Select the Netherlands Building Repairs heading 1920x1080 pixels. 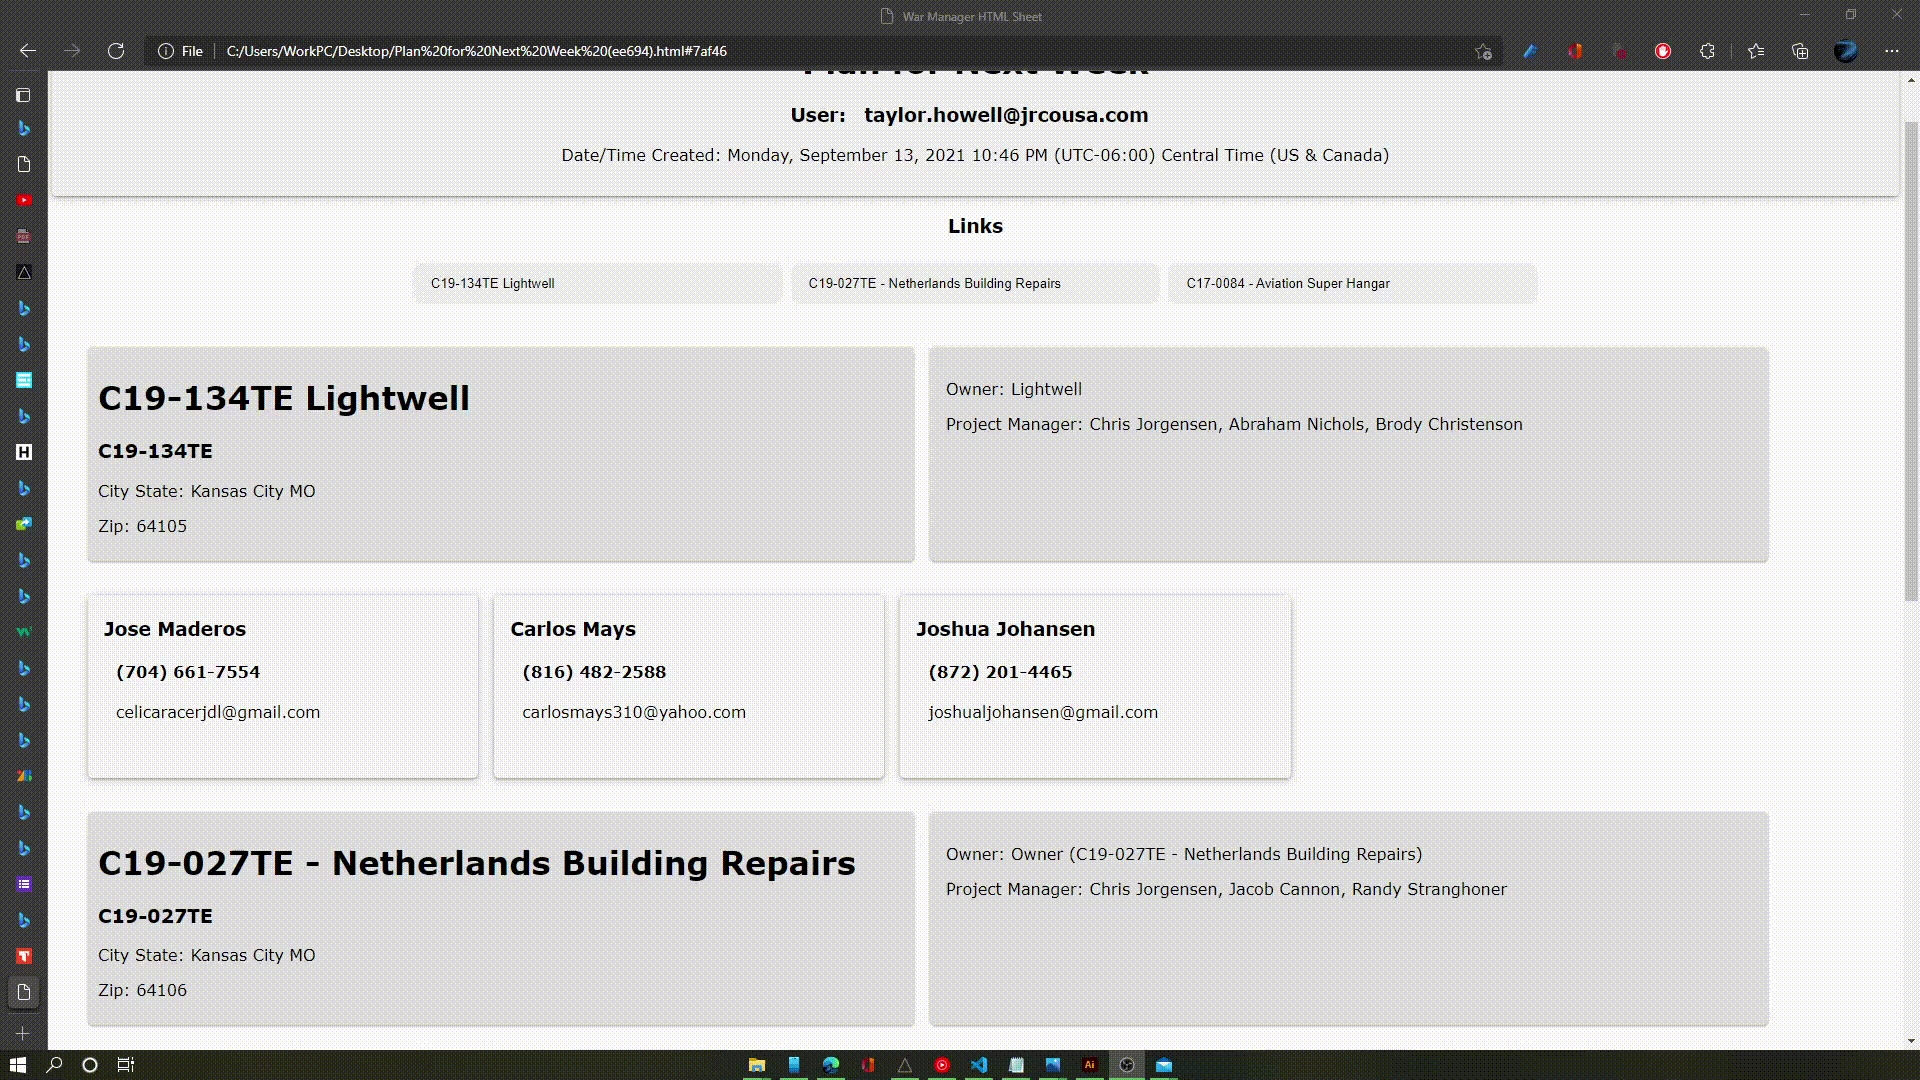pyautogui.click(x=477, y=863)
